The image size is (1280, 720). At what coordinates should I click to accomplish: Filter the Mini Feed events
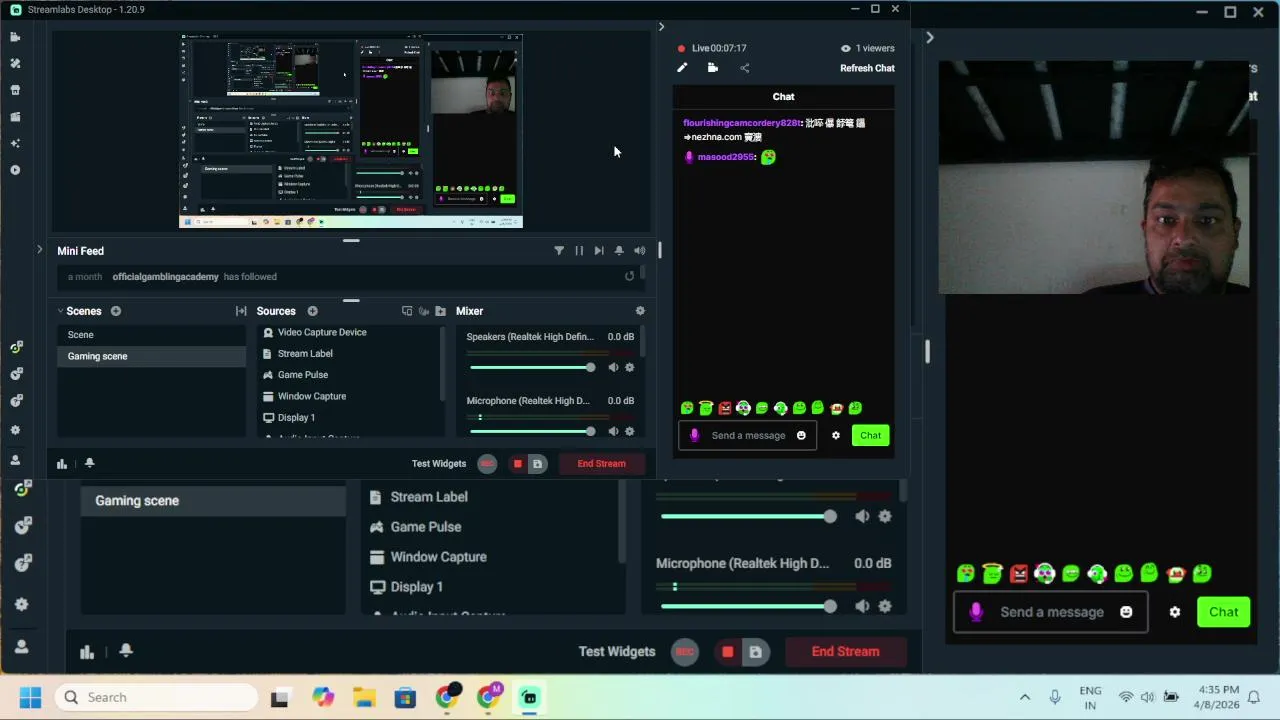[x=559, y=251]
